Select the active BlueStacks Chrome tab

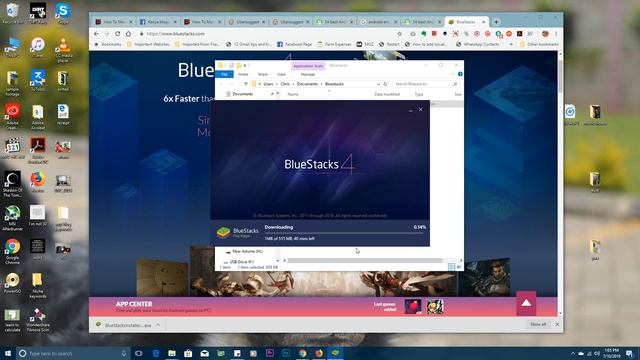[x=467, y=22]
